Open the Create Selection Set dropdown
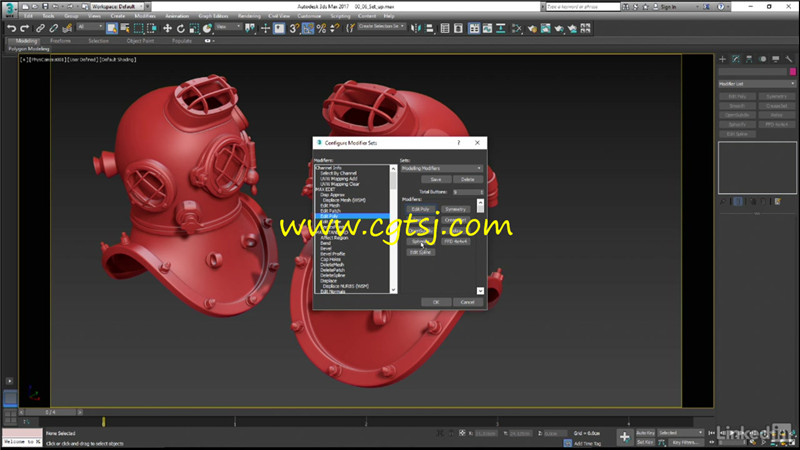Screen dimensions: 800x450 click(381, 26)
